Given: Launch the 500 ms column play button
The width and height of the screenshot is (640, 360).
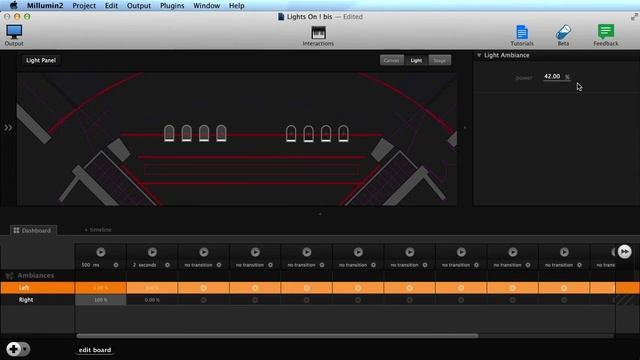Looking at the screenshot, I should coord(101,252).
